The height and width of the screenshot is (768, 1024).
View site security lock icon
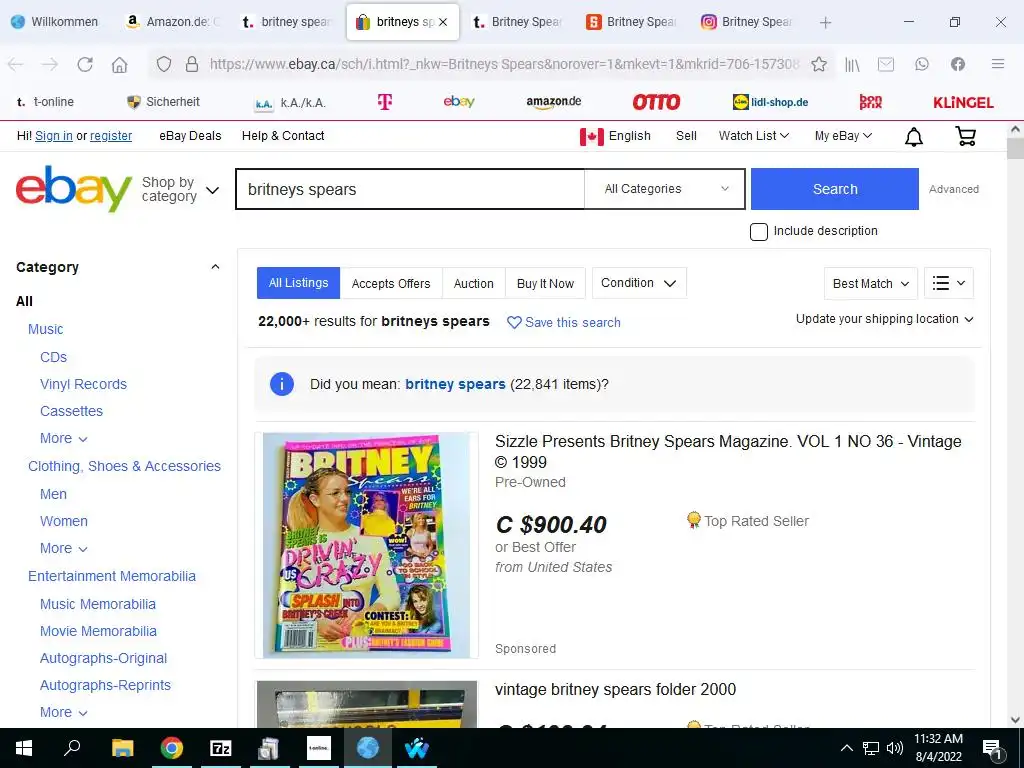point(192,64)
